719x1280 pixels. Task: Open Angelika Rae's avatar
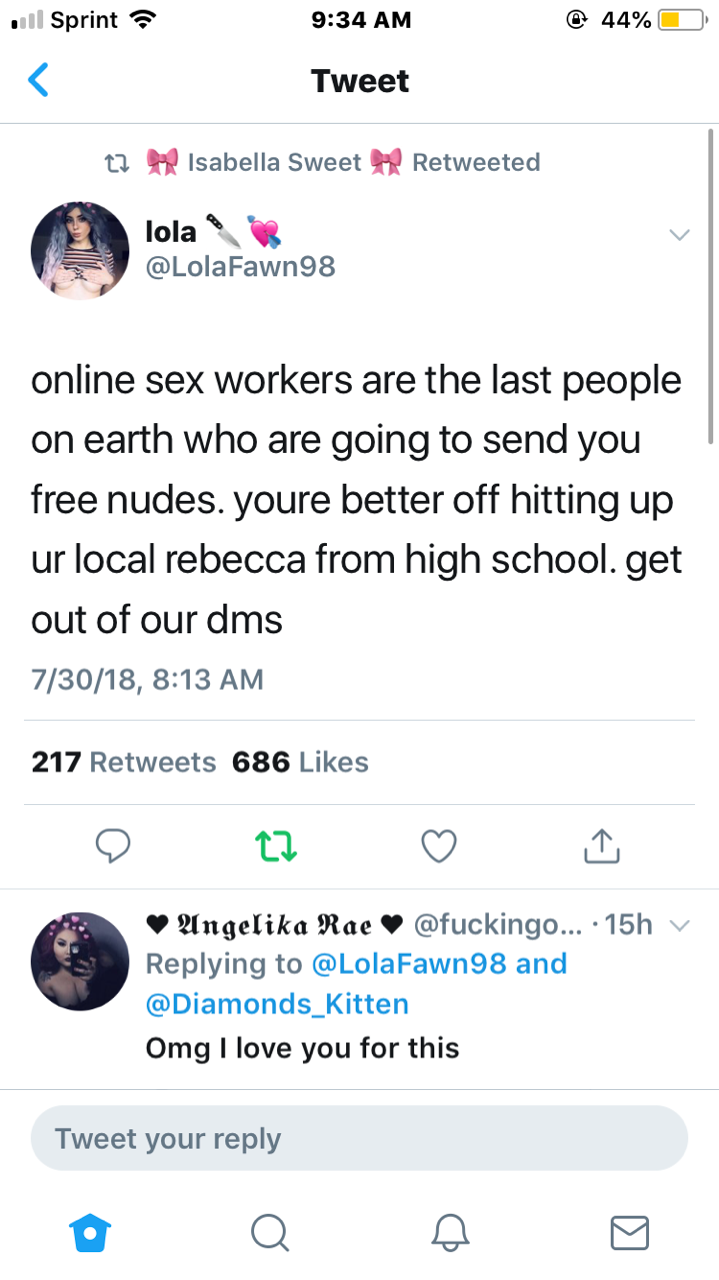tap(80, 960)
